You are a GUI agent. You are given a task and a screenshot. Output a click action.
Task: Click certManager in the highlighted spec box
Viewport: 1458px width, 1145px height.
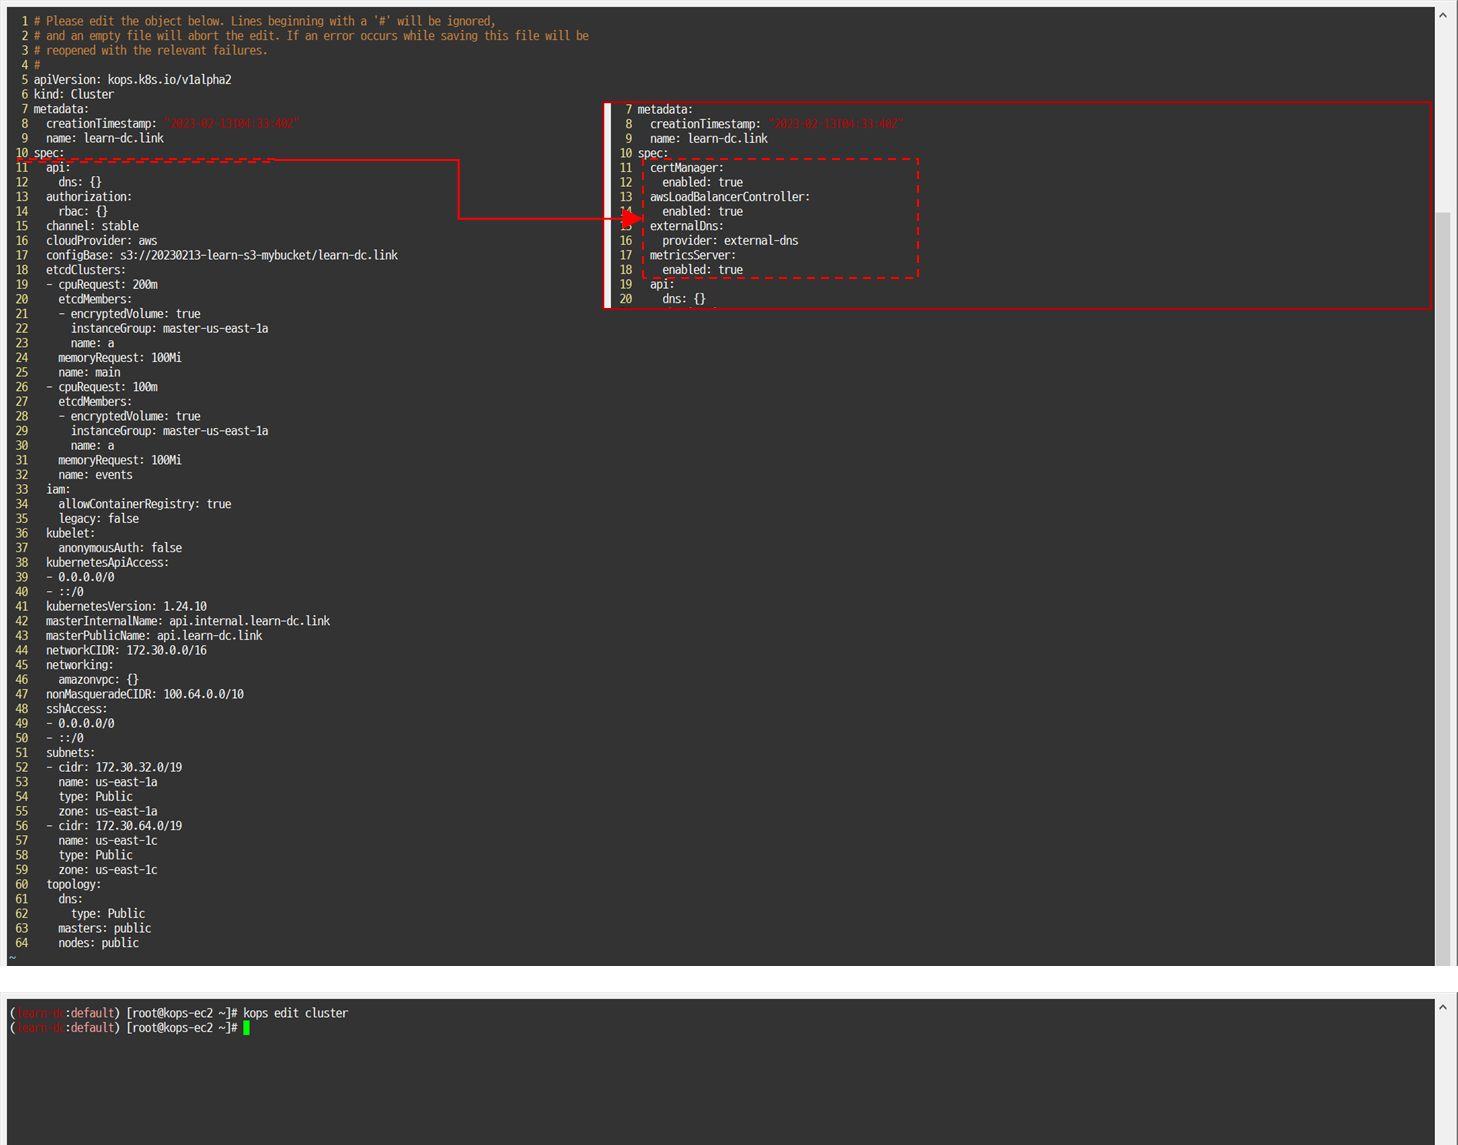point(686,167)
